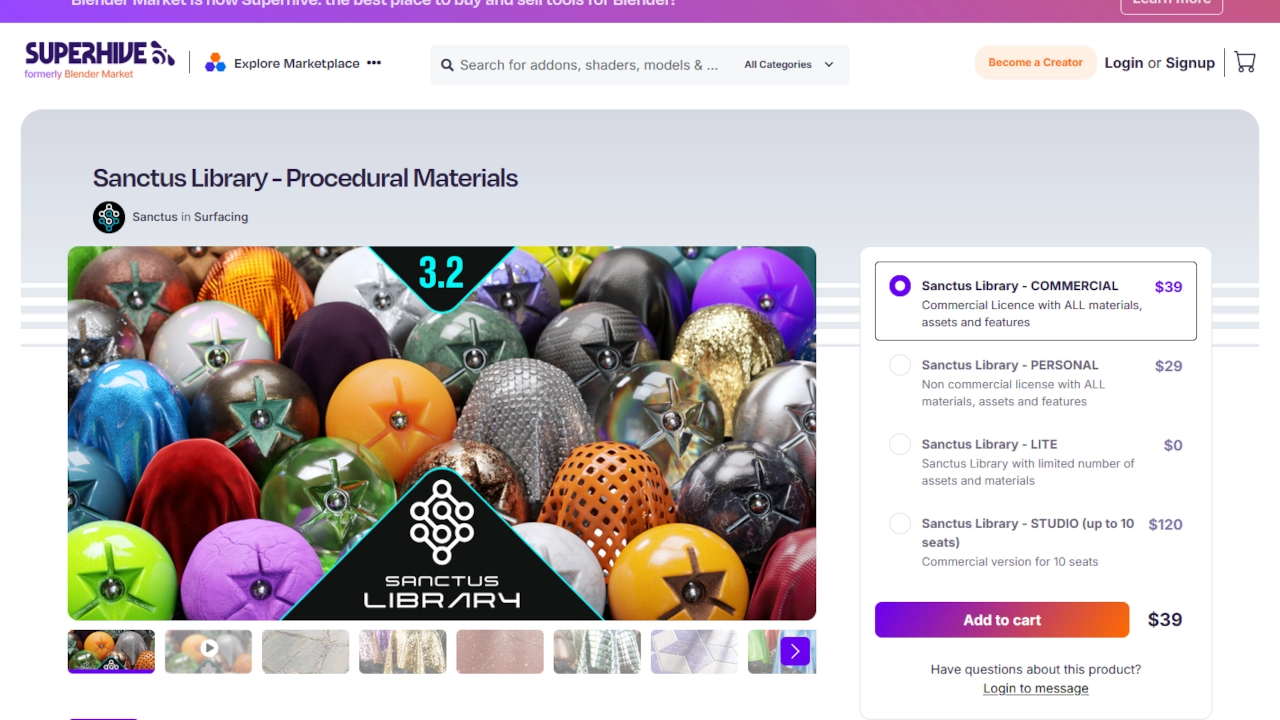The height and width of the screenshot is (720, 1280).
Task: Click the "Sanctus Library - Procedural Materials" title
Action: click(x=305, y=178)
